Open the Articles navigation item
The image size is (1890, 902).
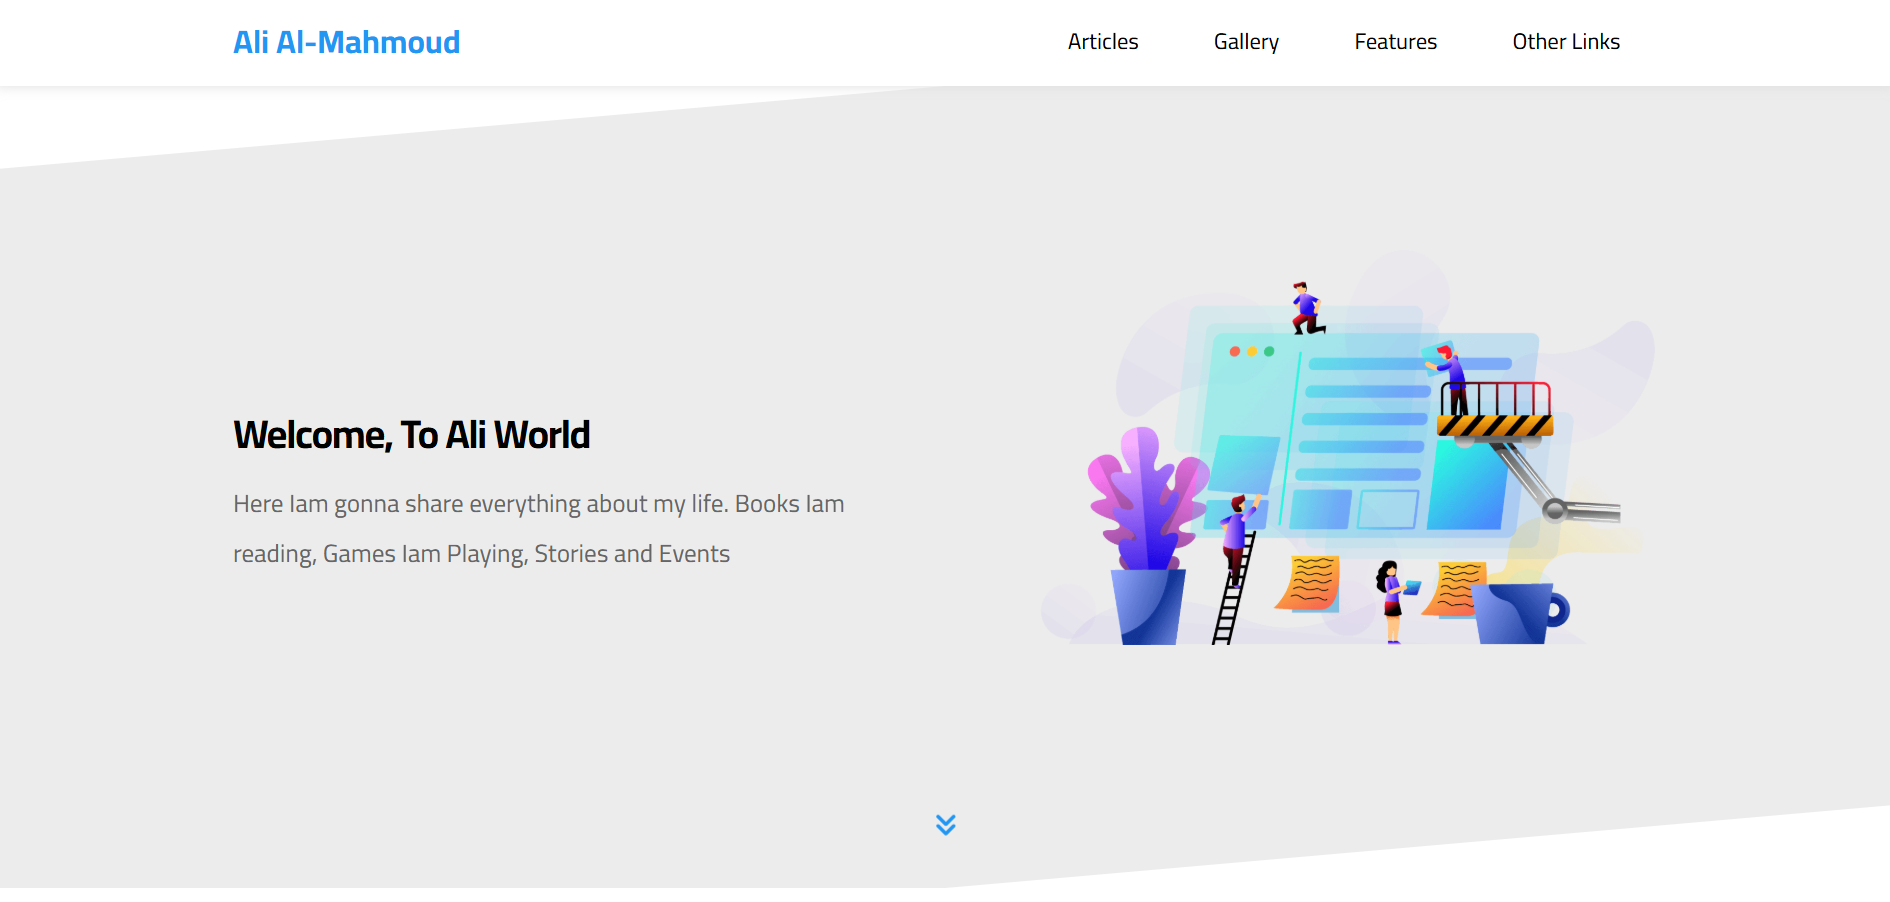(x=1102, y=42)
